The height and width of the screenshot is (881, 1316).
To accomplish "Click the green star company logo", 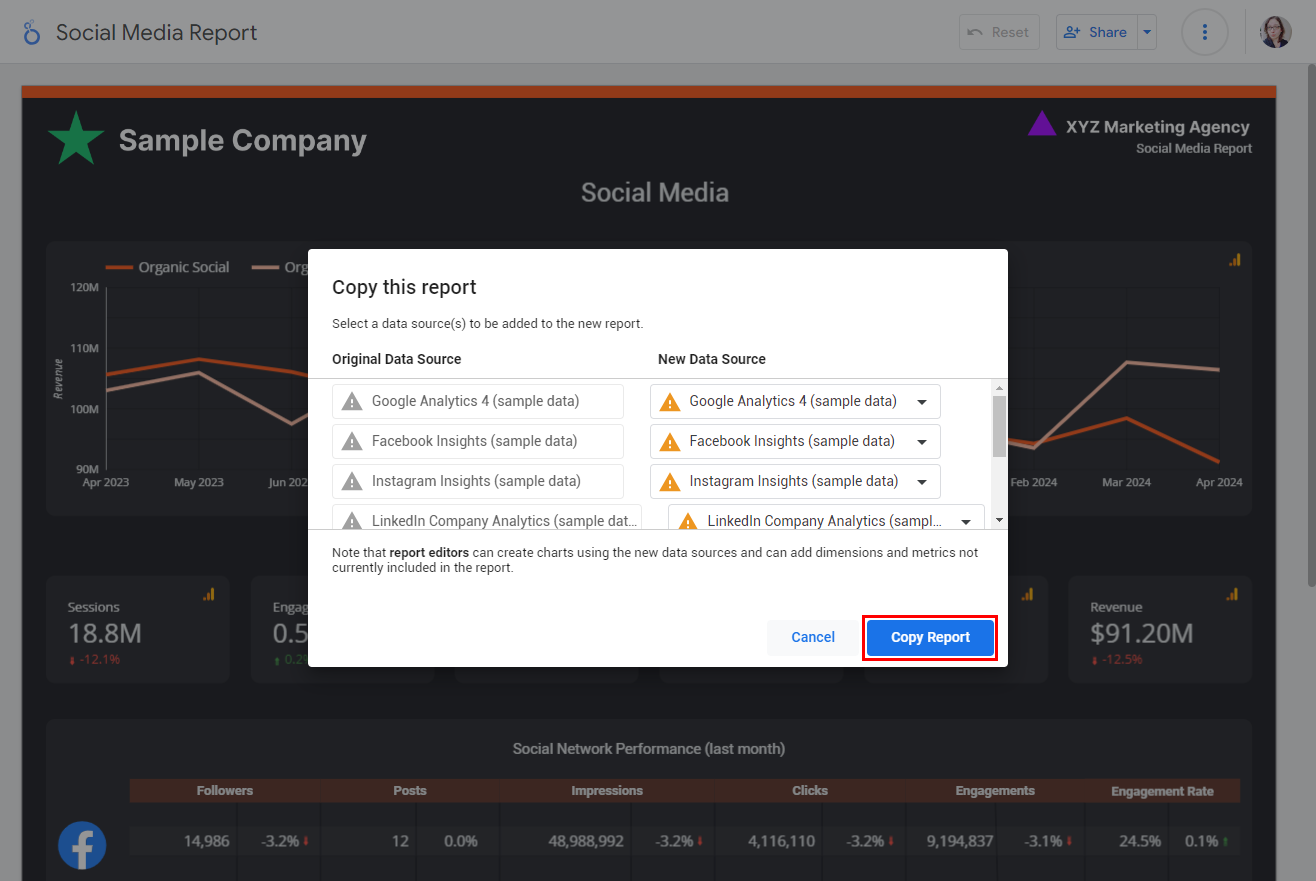I will click(x=76, y=139).
